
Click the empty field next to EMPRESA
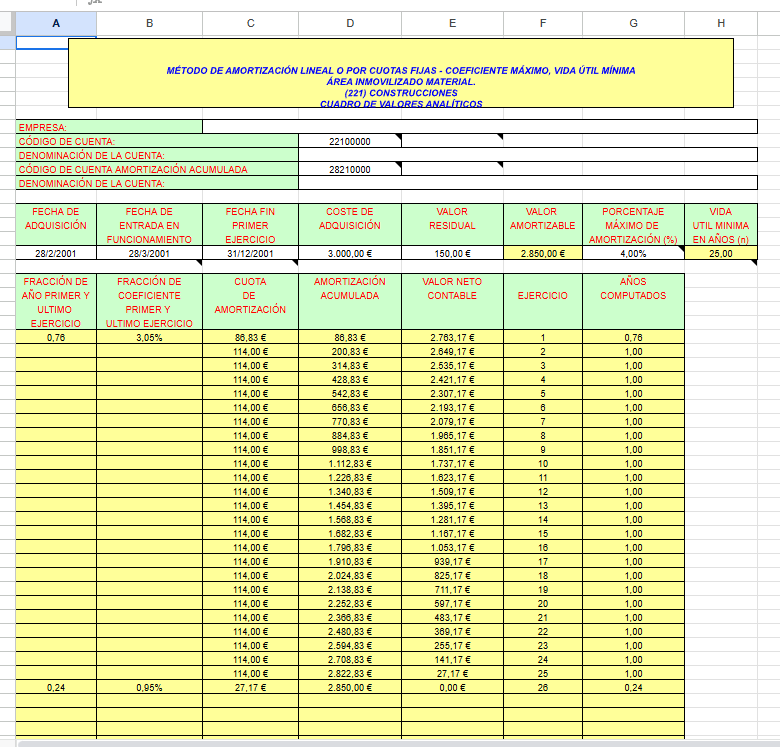pos(479,127)
